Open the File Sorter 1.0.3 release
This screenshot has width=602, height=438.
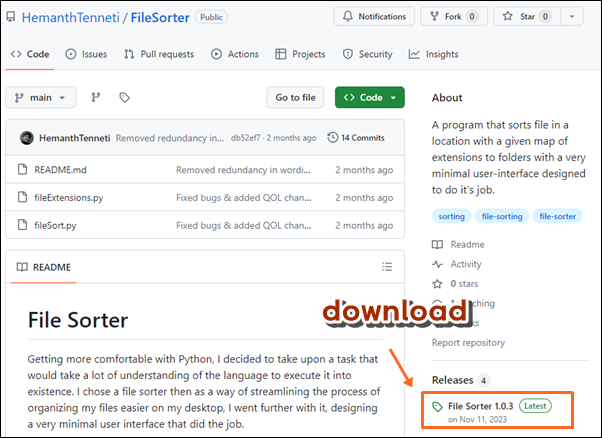480,406
